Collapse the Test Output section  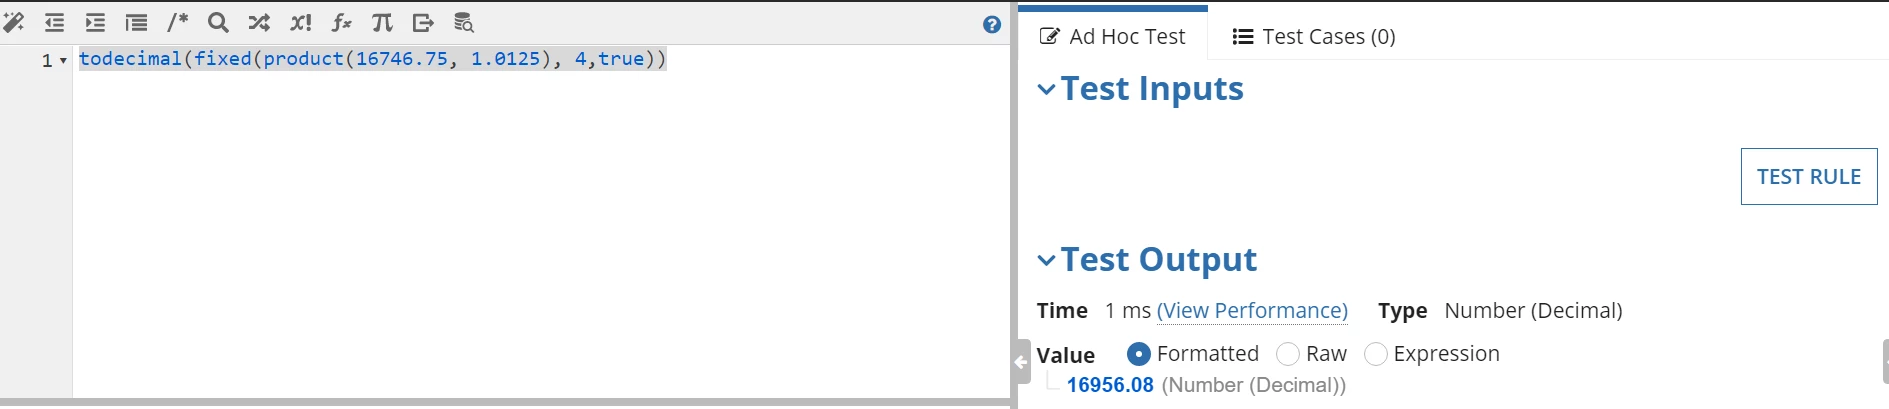point(1046,260)
